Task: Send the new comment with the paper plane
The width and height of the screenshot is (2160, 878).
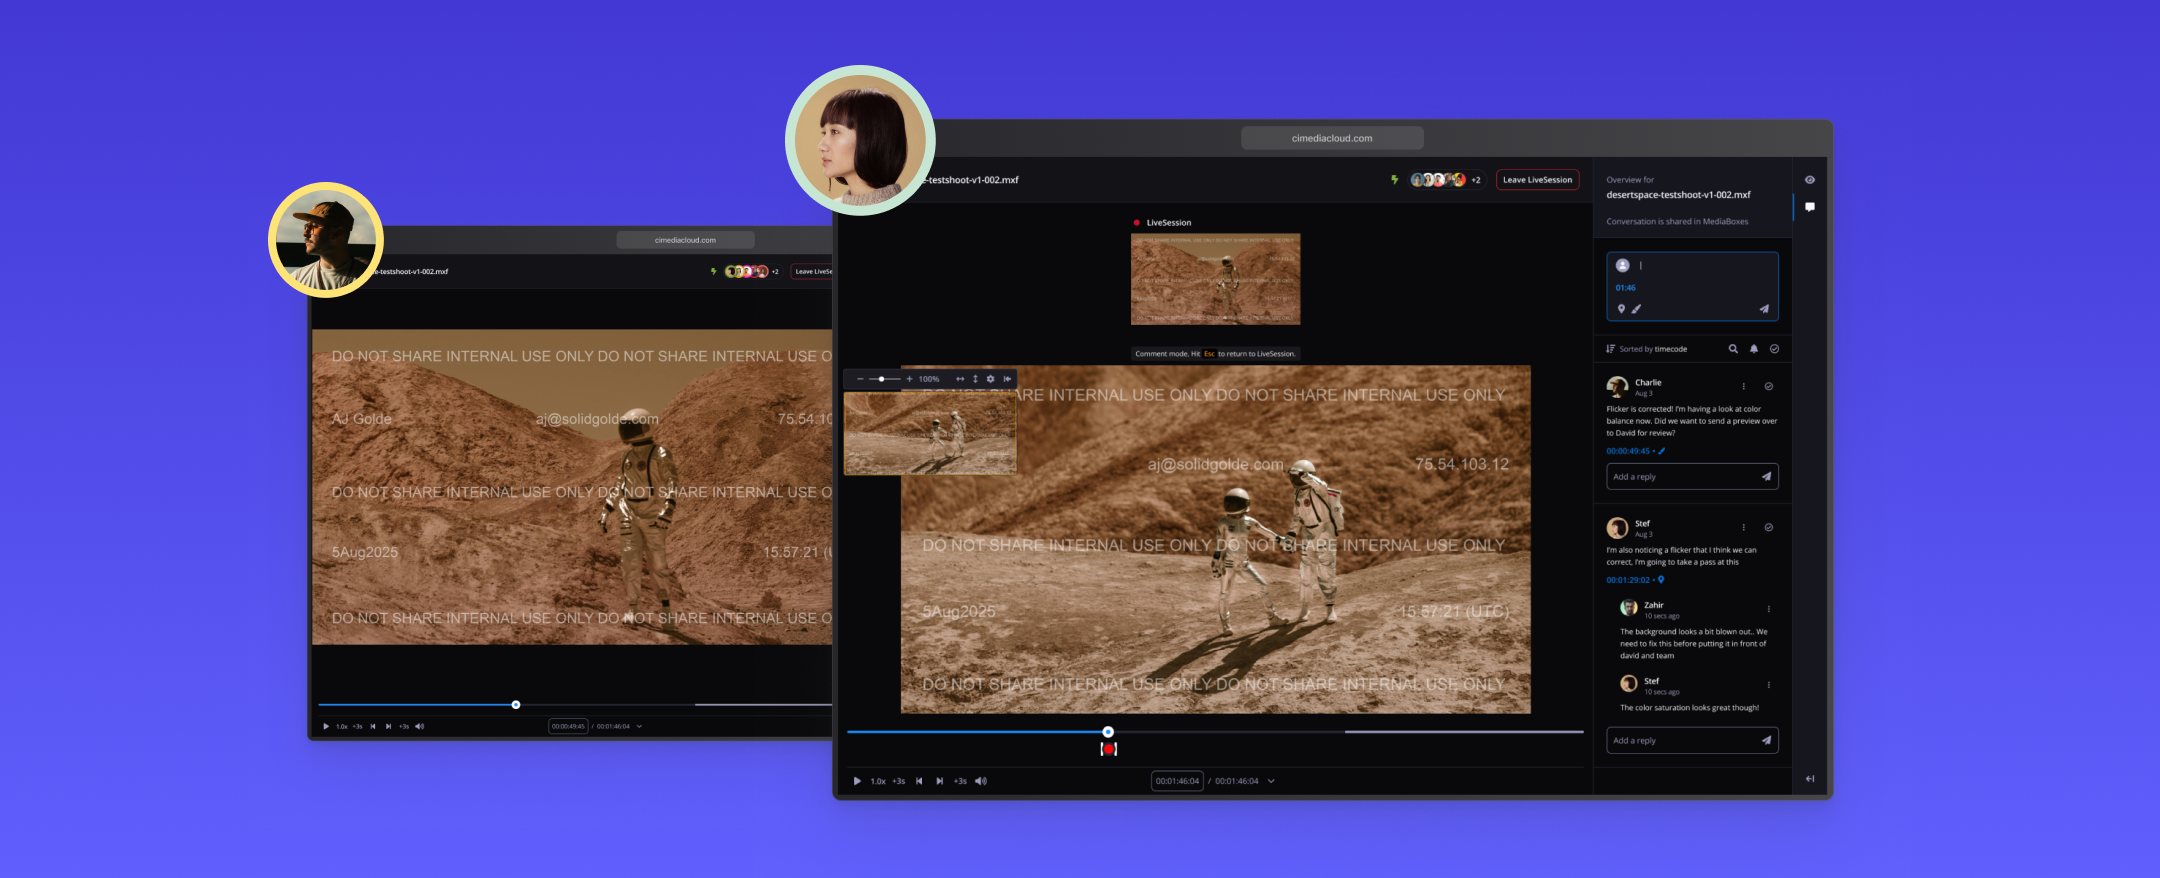Action: pos(1764,309)
